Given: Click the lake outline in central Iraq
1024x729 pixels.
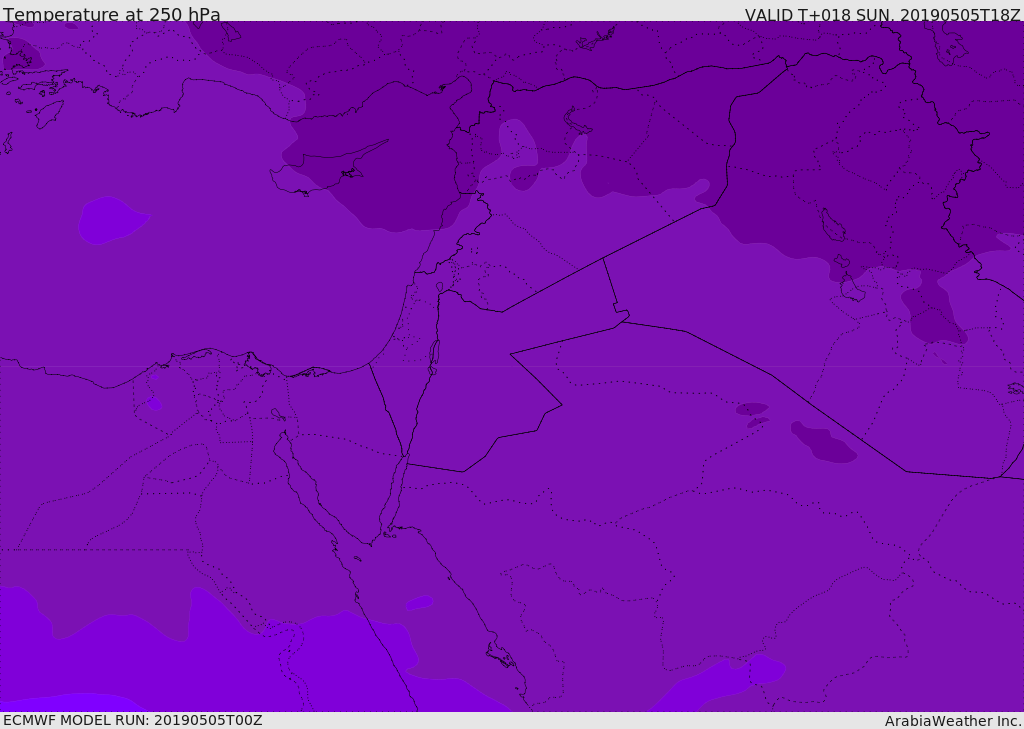Looking at the screenshot, I should pos(832,226).
